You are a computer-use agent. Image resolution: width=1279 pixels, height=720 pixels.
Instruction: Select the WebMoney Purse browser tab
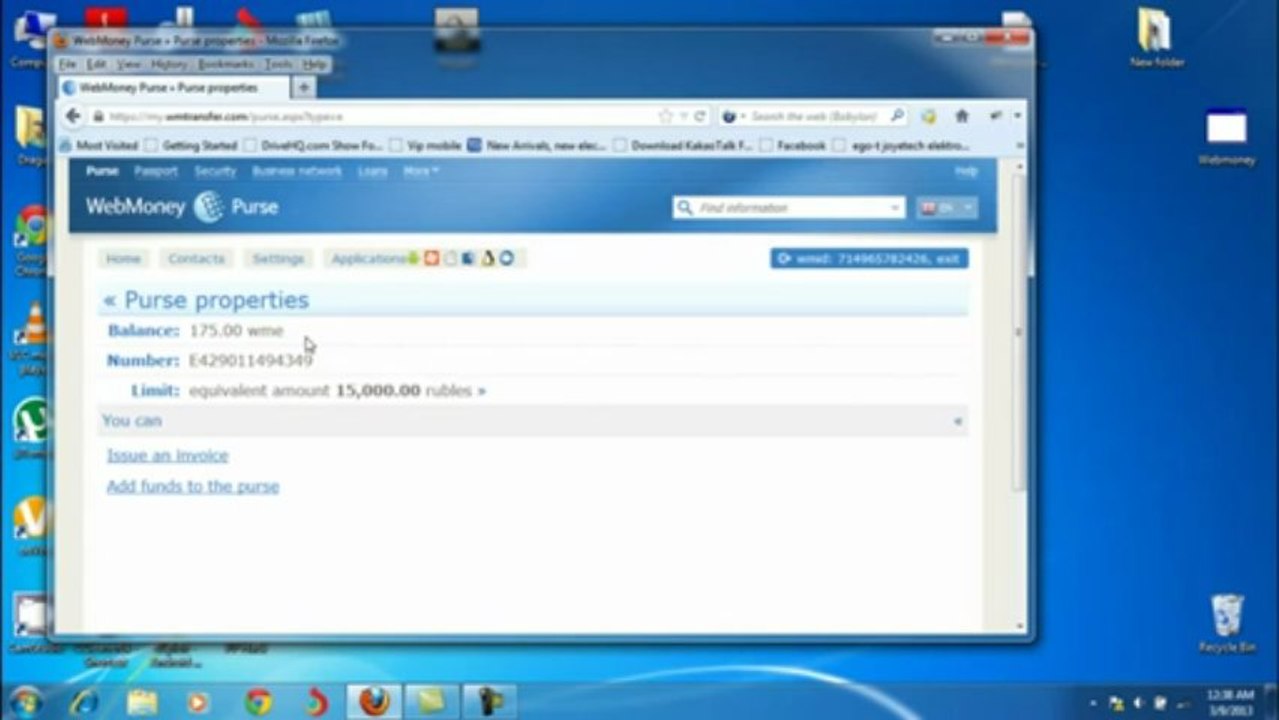174,88
